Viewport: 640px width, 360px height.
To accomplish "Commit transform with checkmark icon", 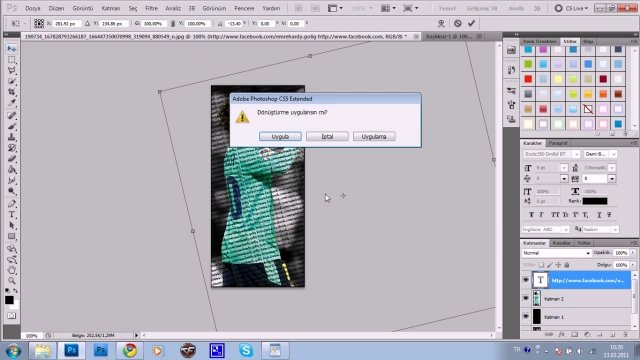I will pyautogui.click(x=471, y=23).
